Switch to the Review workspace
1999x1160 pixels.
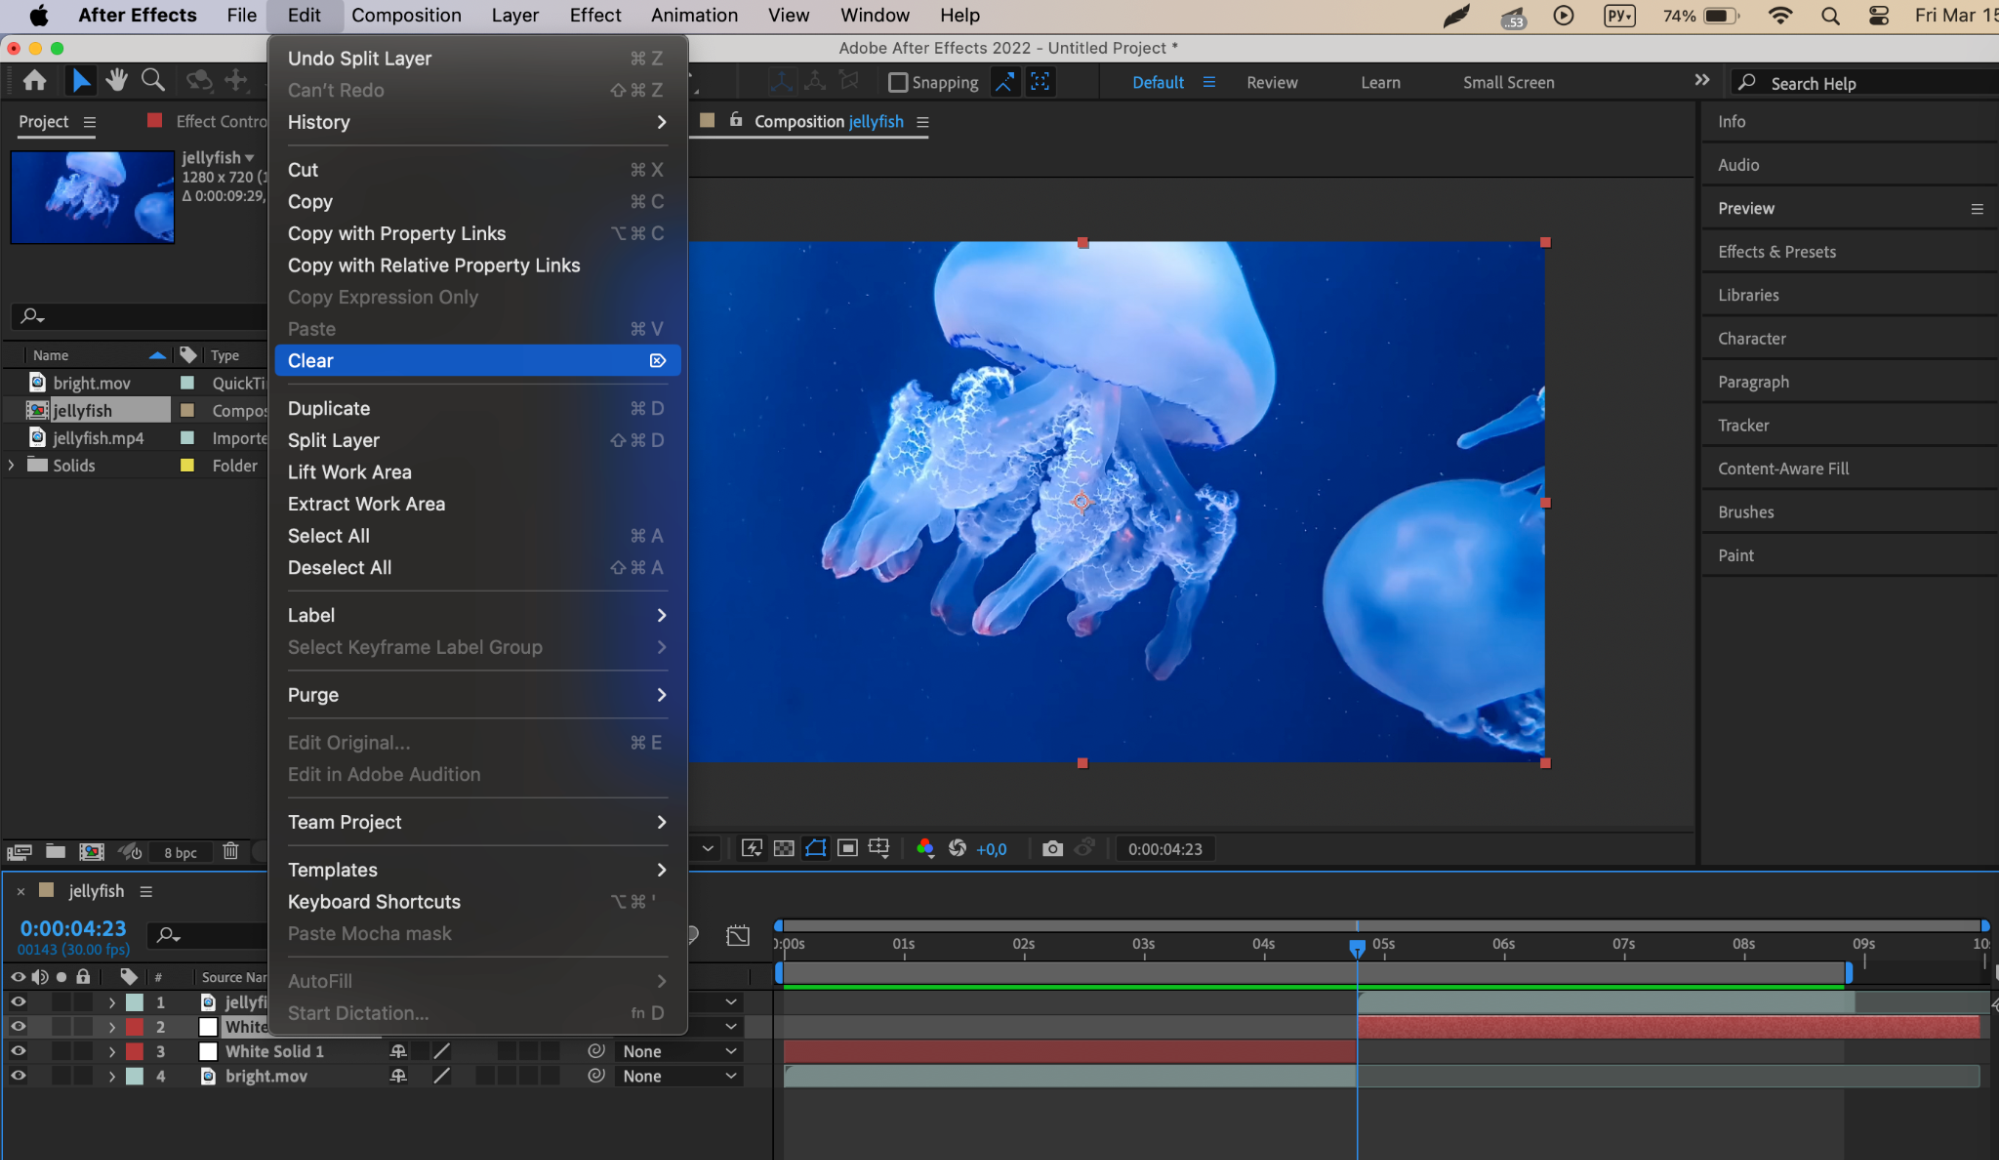pos(1271,82)
